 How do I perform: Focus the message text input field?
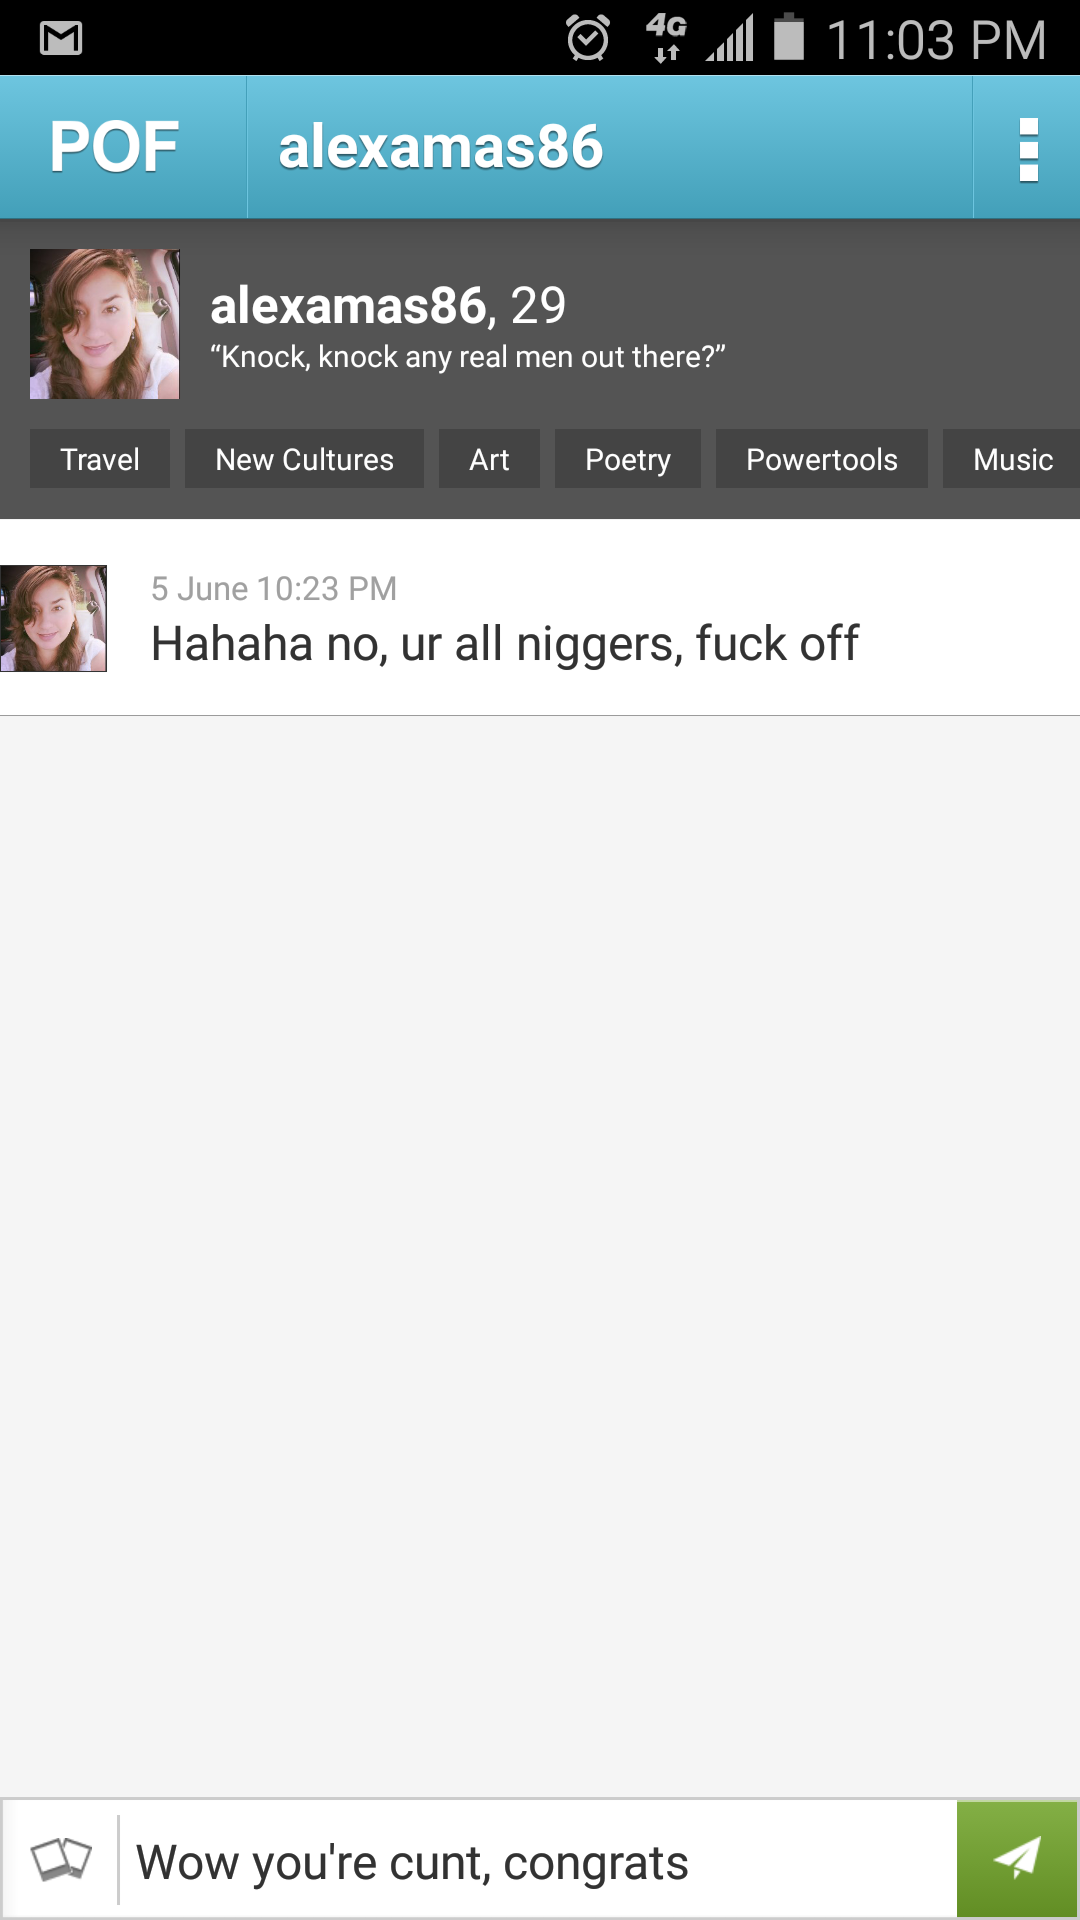(540, 1862)
